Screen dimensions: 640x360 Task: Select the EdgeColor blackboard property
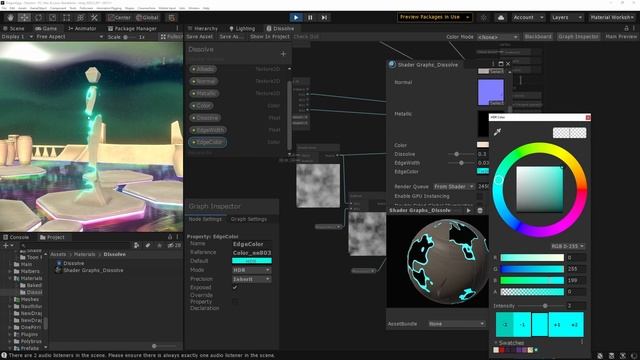pos(208,142)
